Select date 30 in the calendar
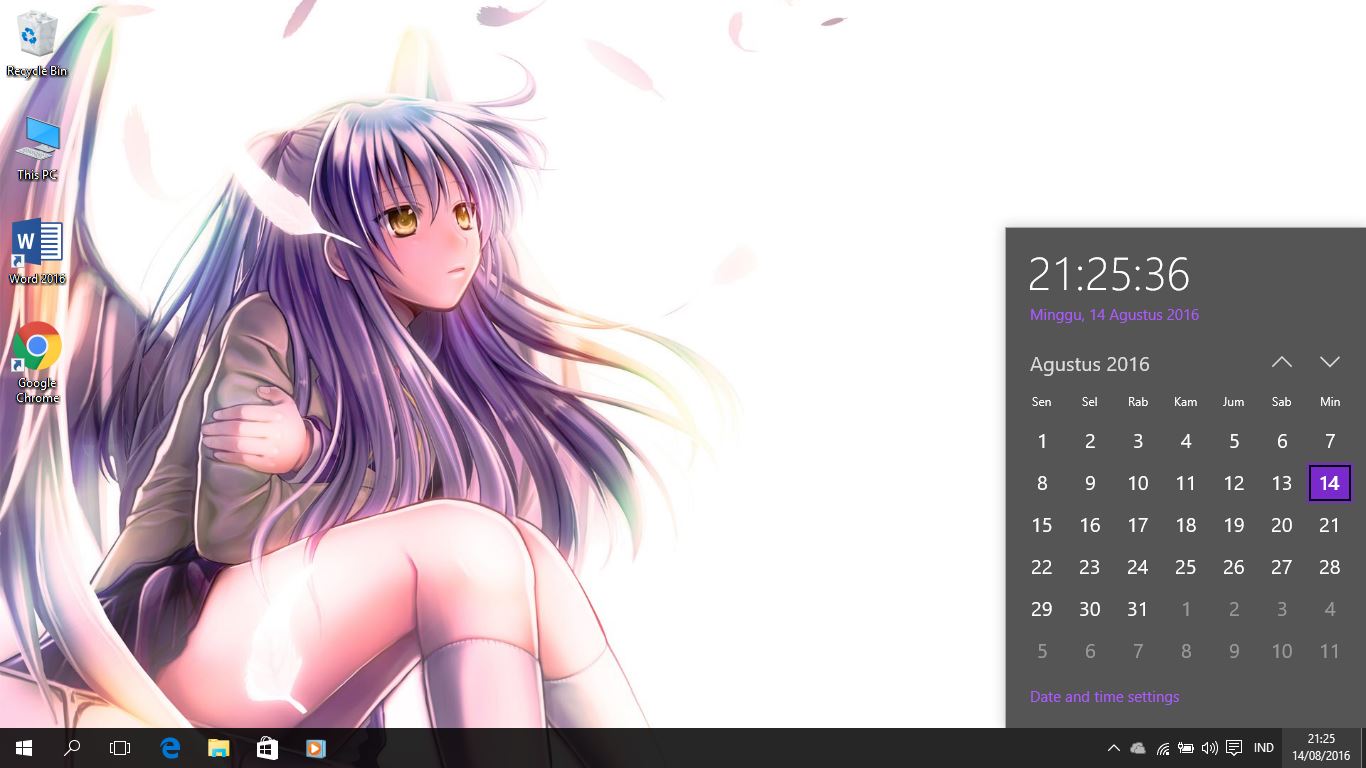This screenshot has width=1366, height=768. click(1090, 609)
